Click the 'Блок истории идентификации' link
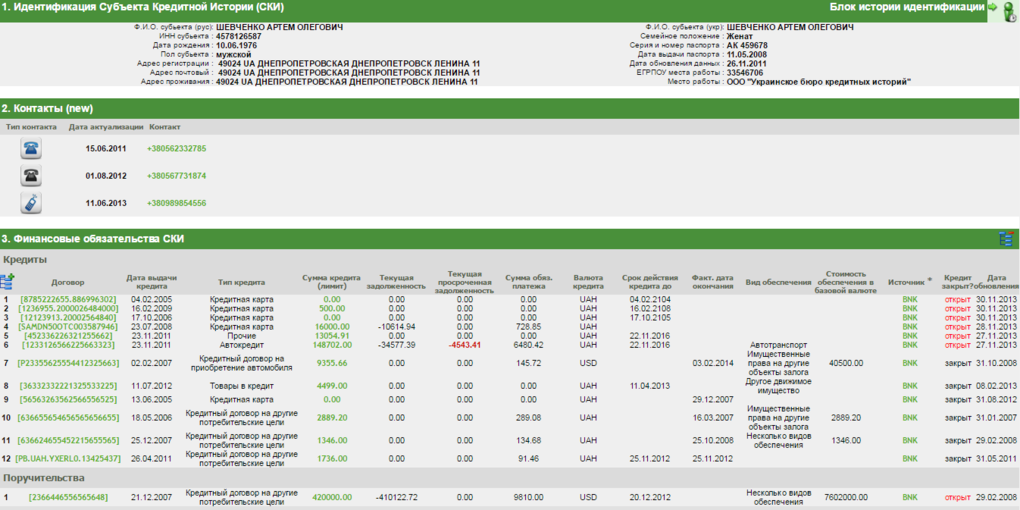 pyautogui.click(x=907, y=7)
